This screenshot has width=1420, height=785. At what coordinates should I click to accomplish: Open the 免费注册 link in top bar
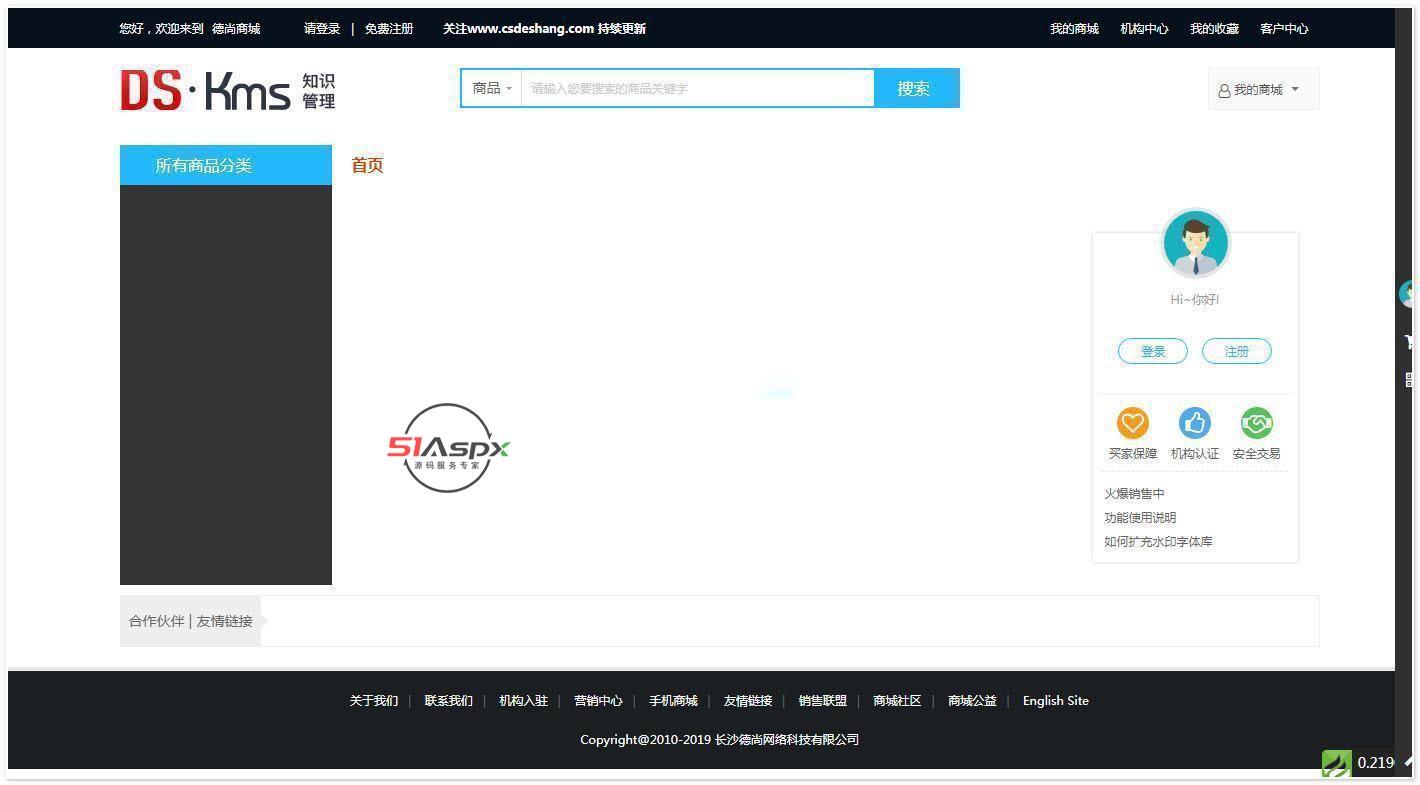point(389,29)
